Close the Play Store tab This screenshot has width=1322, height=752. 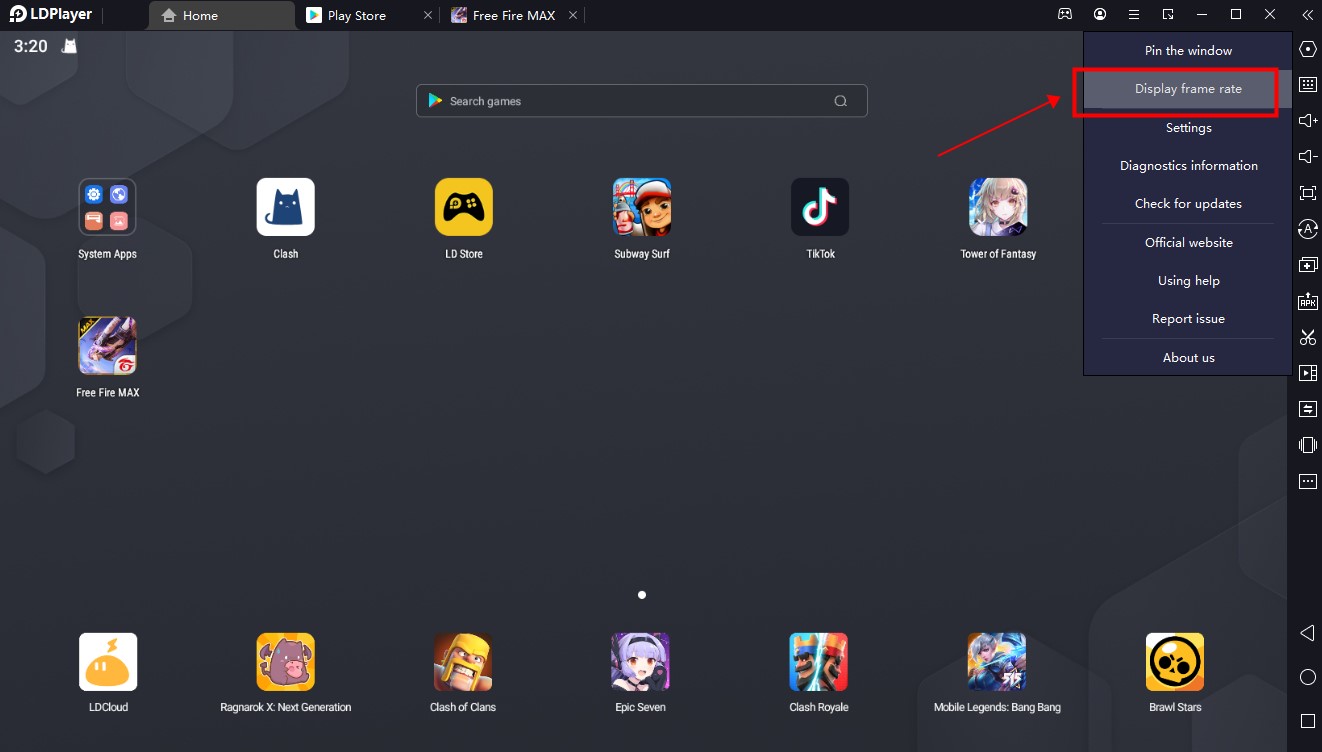[429, 15]
